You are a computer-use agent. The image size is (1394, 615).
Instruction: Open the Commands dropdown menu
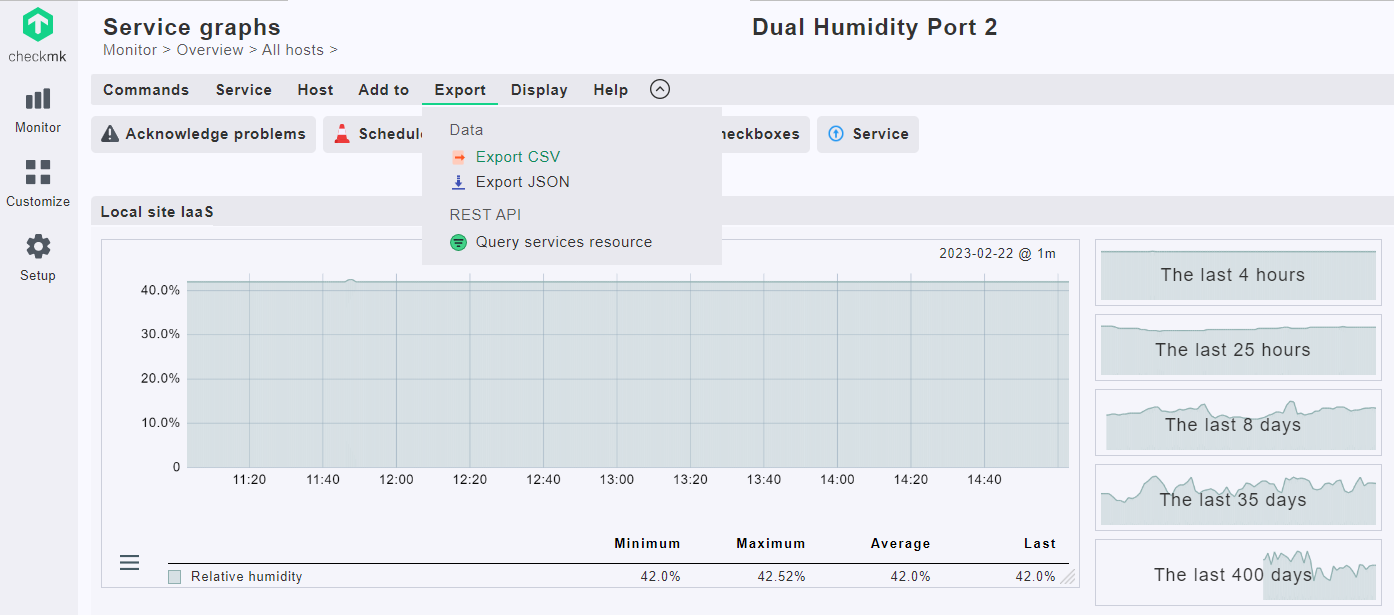click(x=146, y=90)
